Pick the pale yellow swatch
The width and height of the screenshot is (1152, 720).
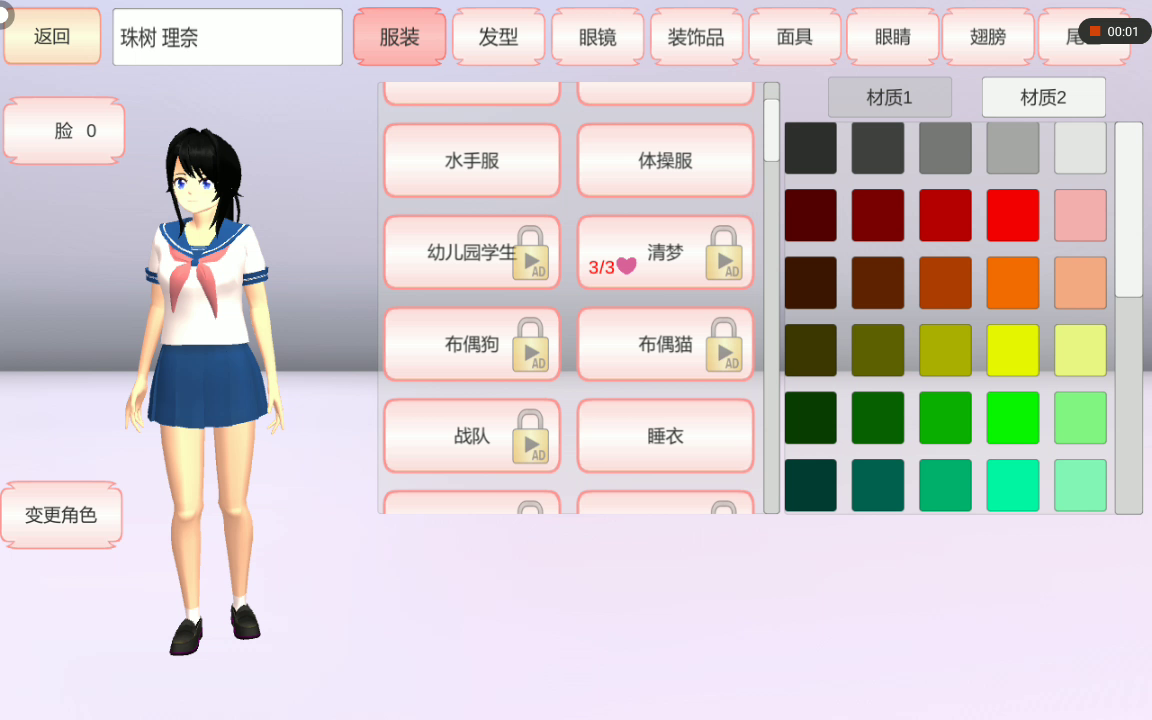1080,350
